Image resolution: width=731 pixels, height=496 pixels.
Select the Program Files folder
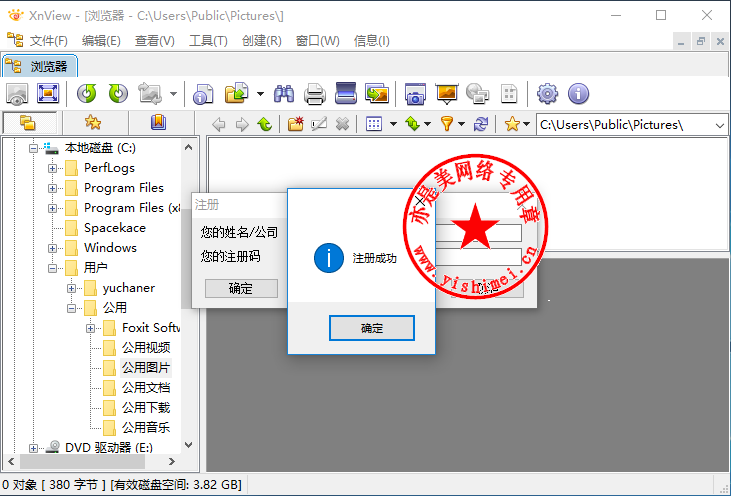tap(124, 188)
